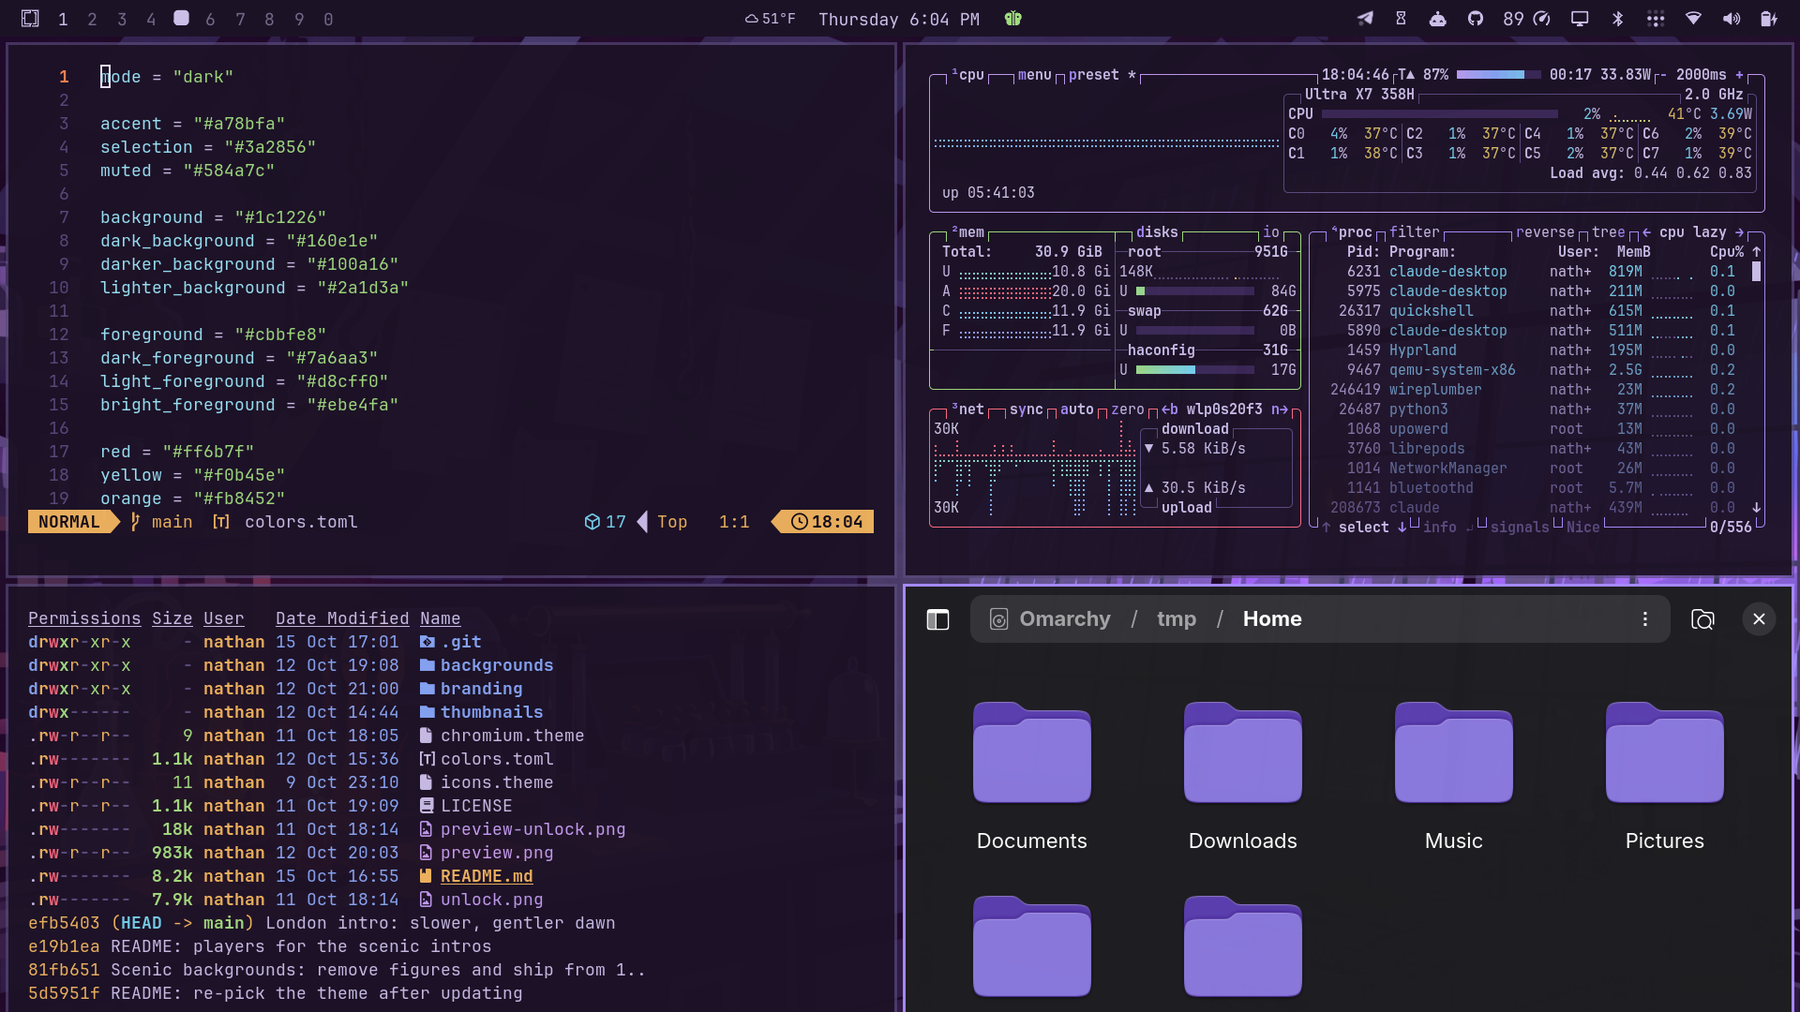Click the green butterfly icon beside the clock
The image size is (1800, 1012).
click(x=1013, y=19)
